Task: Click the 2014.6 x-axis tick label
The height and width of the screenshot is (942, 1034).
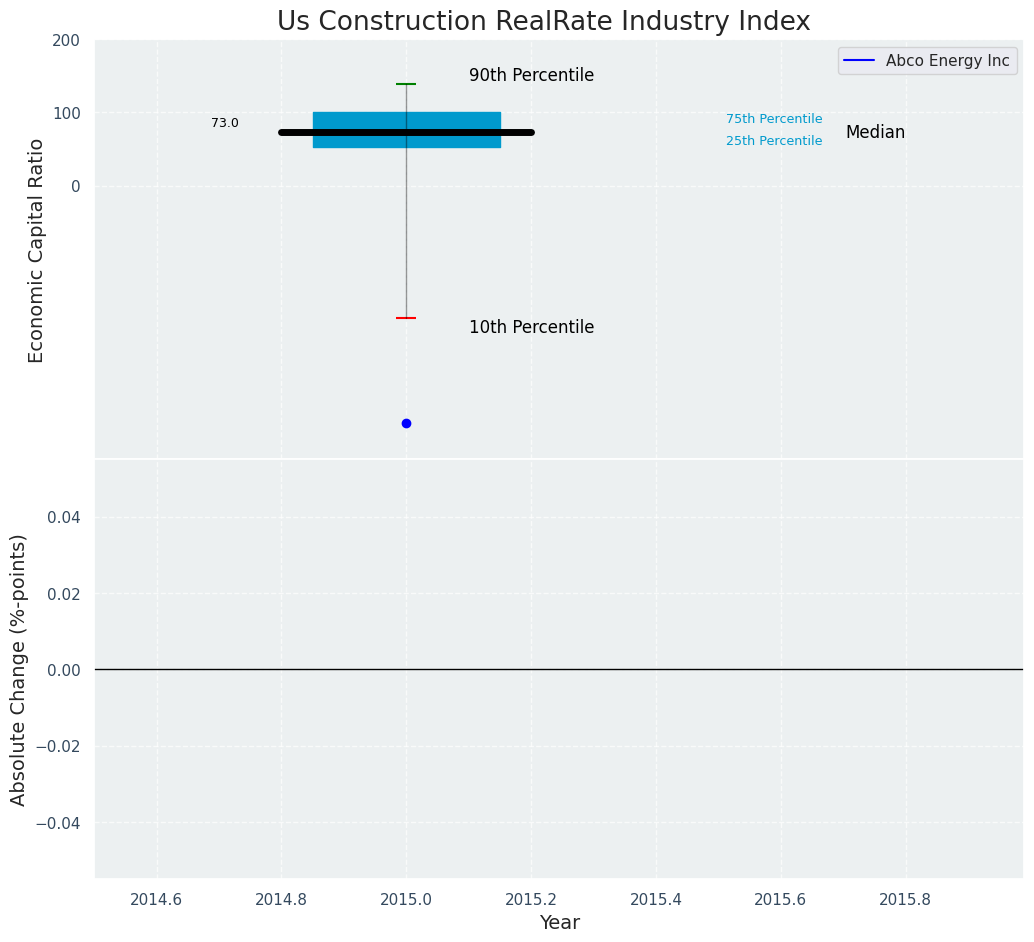Action: point(156,898)
